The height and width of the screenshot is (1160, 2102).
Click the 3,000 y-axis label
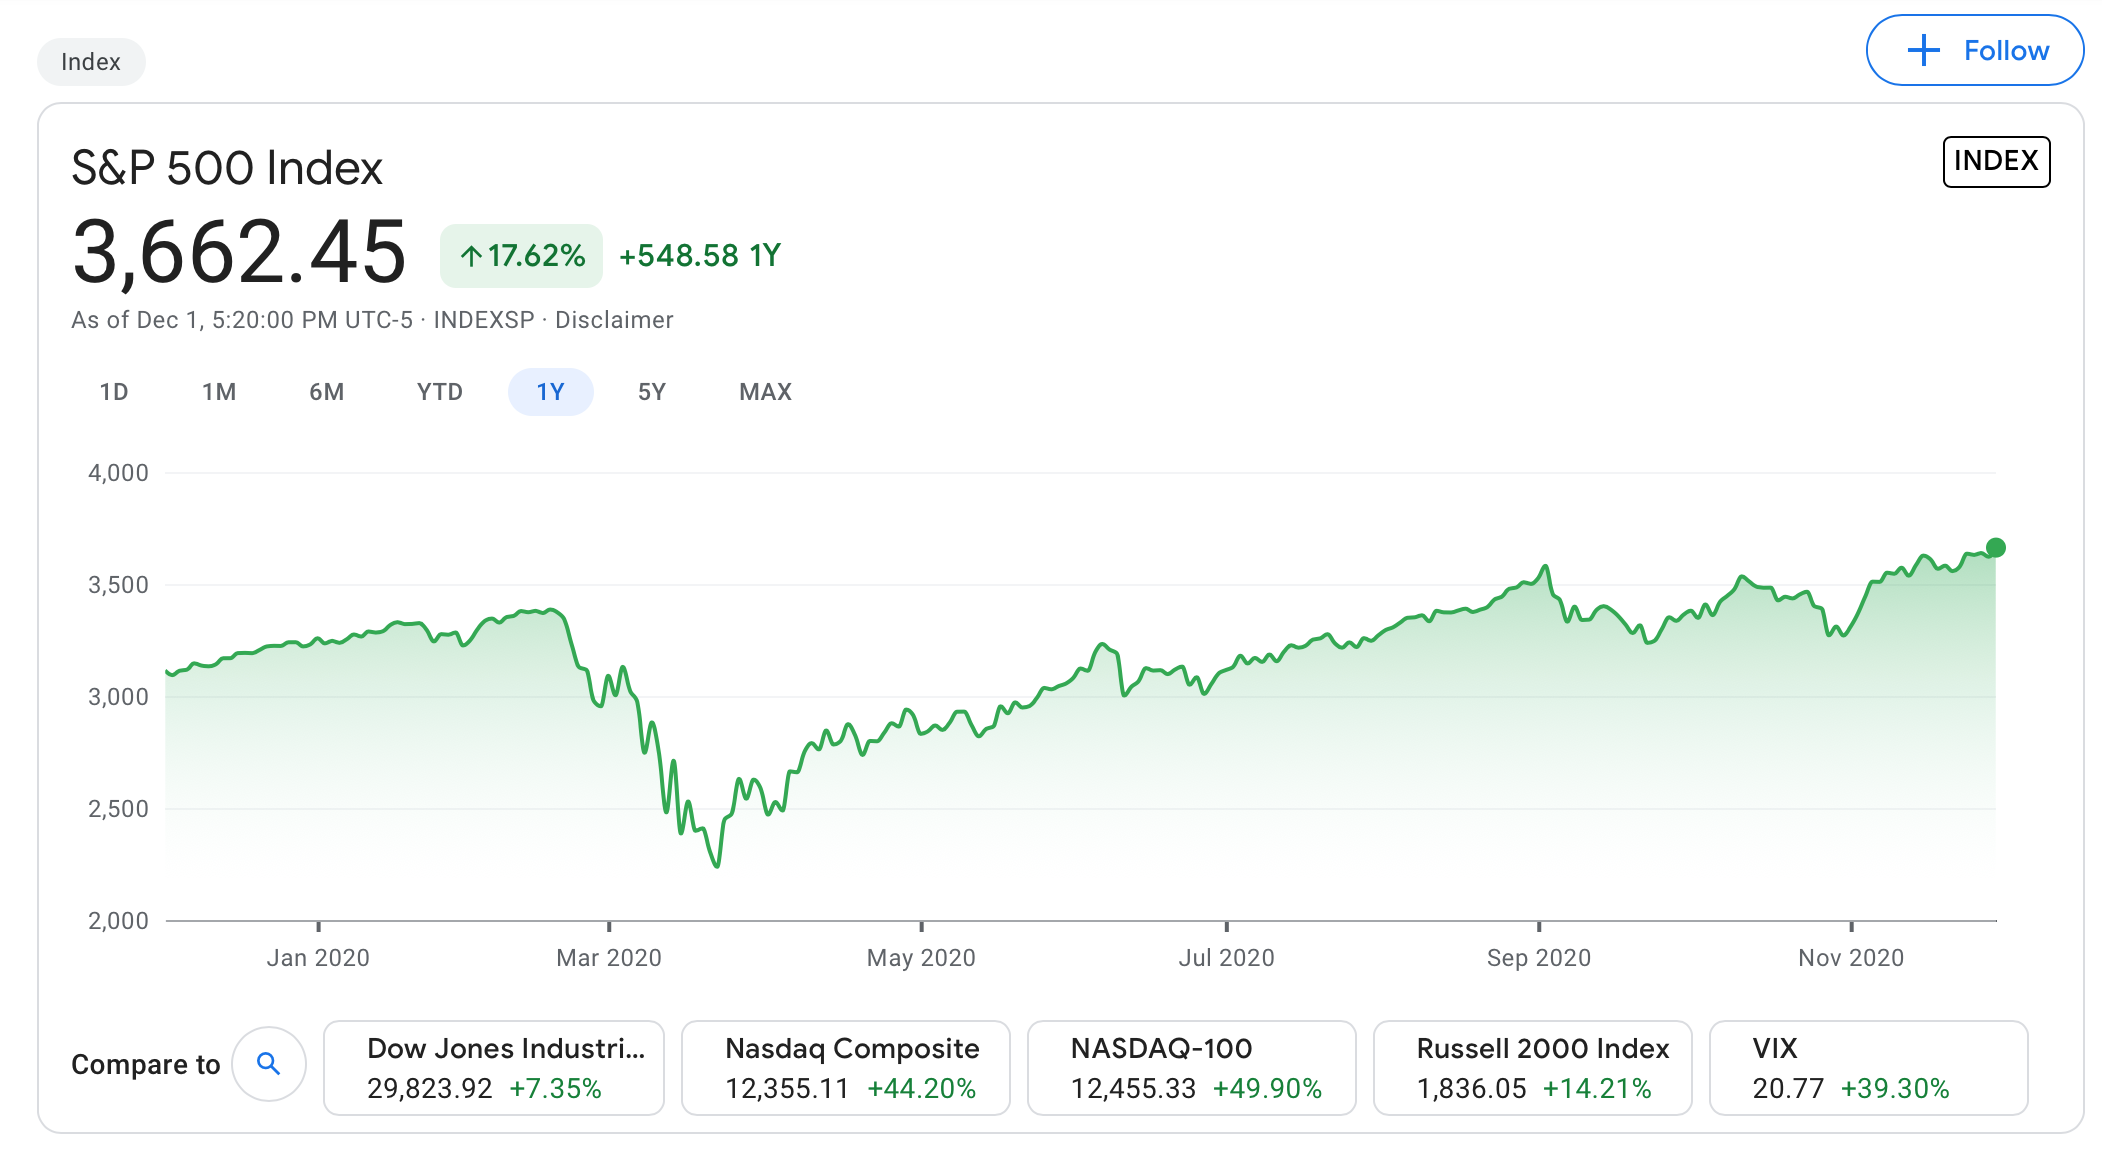118,697
